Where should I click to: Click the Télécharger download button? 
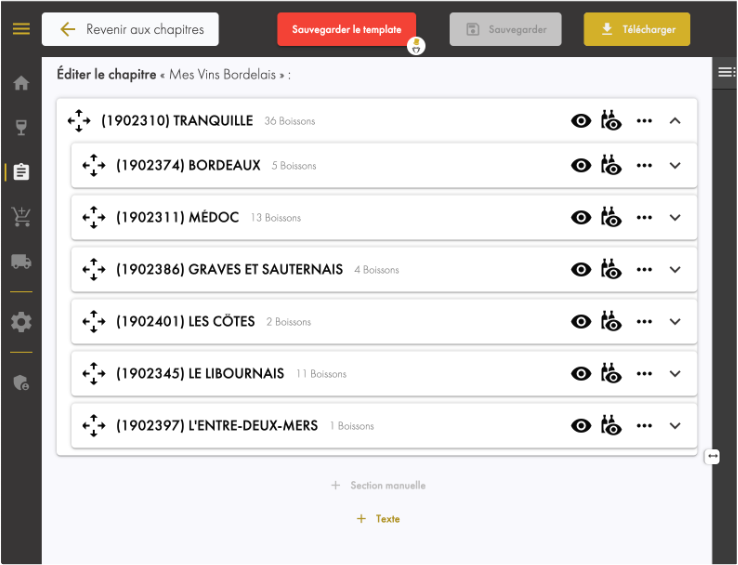pos(637,29)
